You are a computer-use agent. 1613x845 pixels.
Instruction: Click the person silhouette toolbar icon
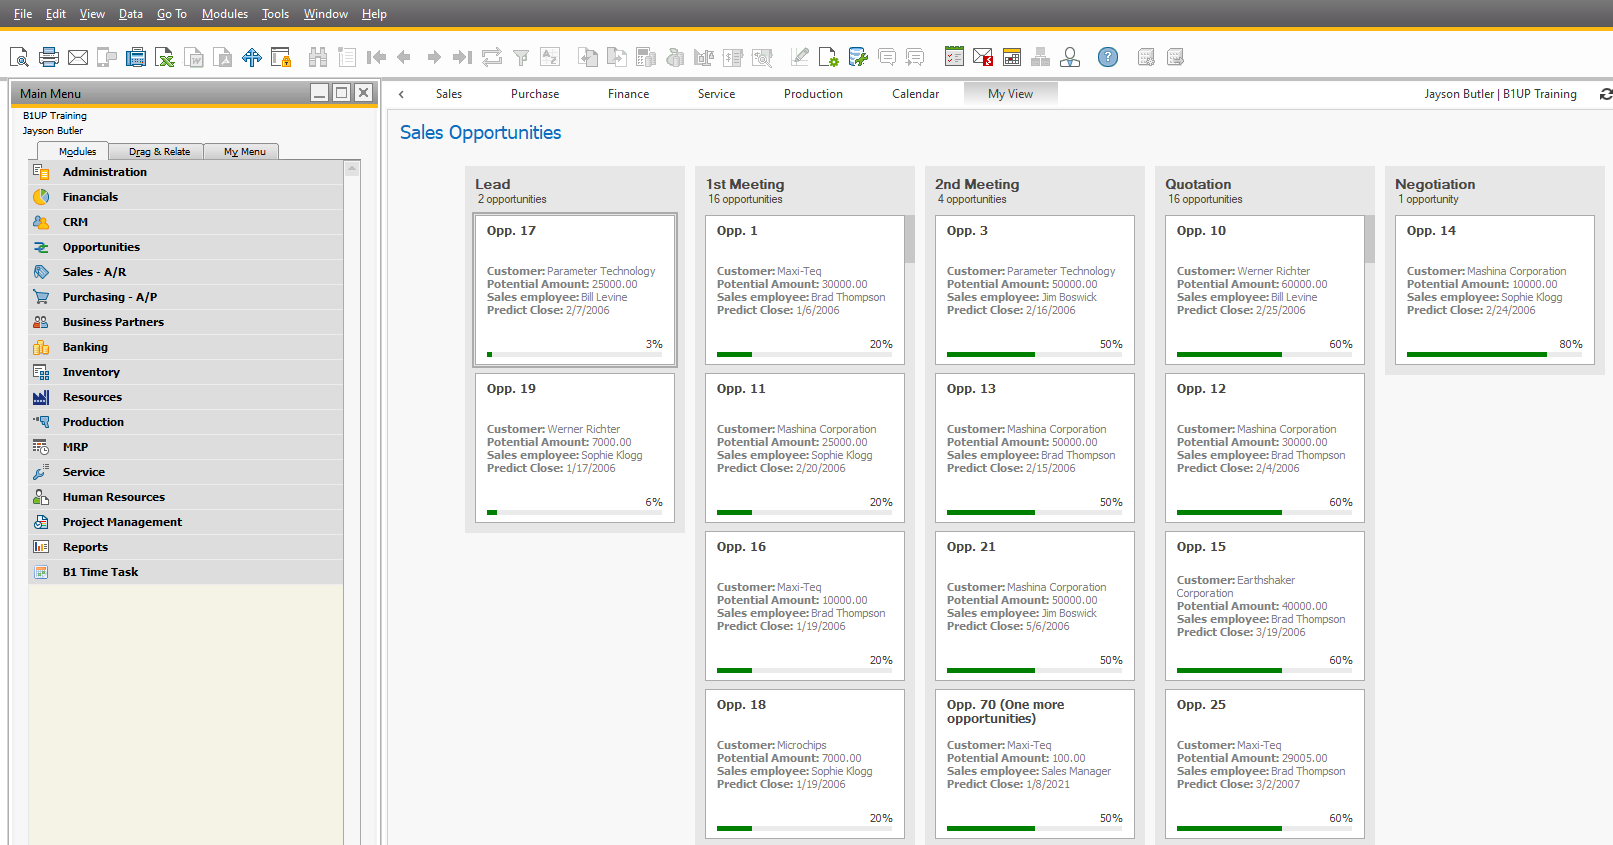click(x=1070, y=57)
